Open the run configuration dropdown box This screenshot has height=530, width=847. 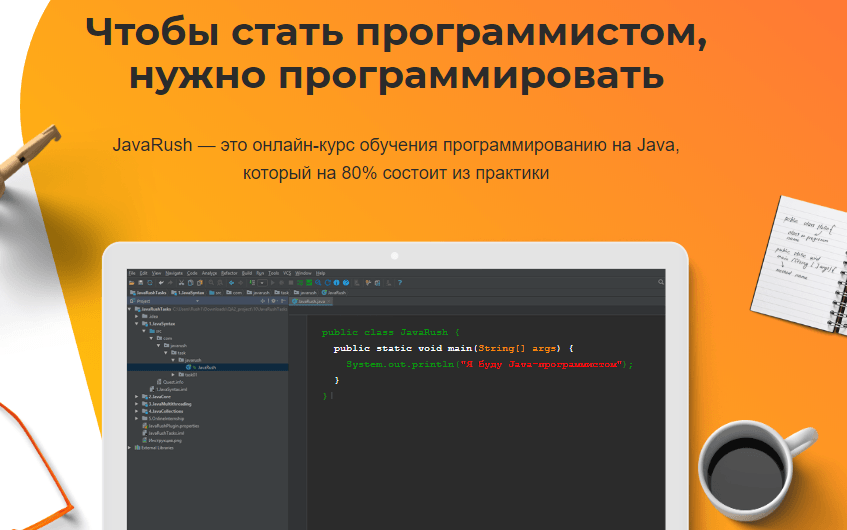[x=262, y=283]
